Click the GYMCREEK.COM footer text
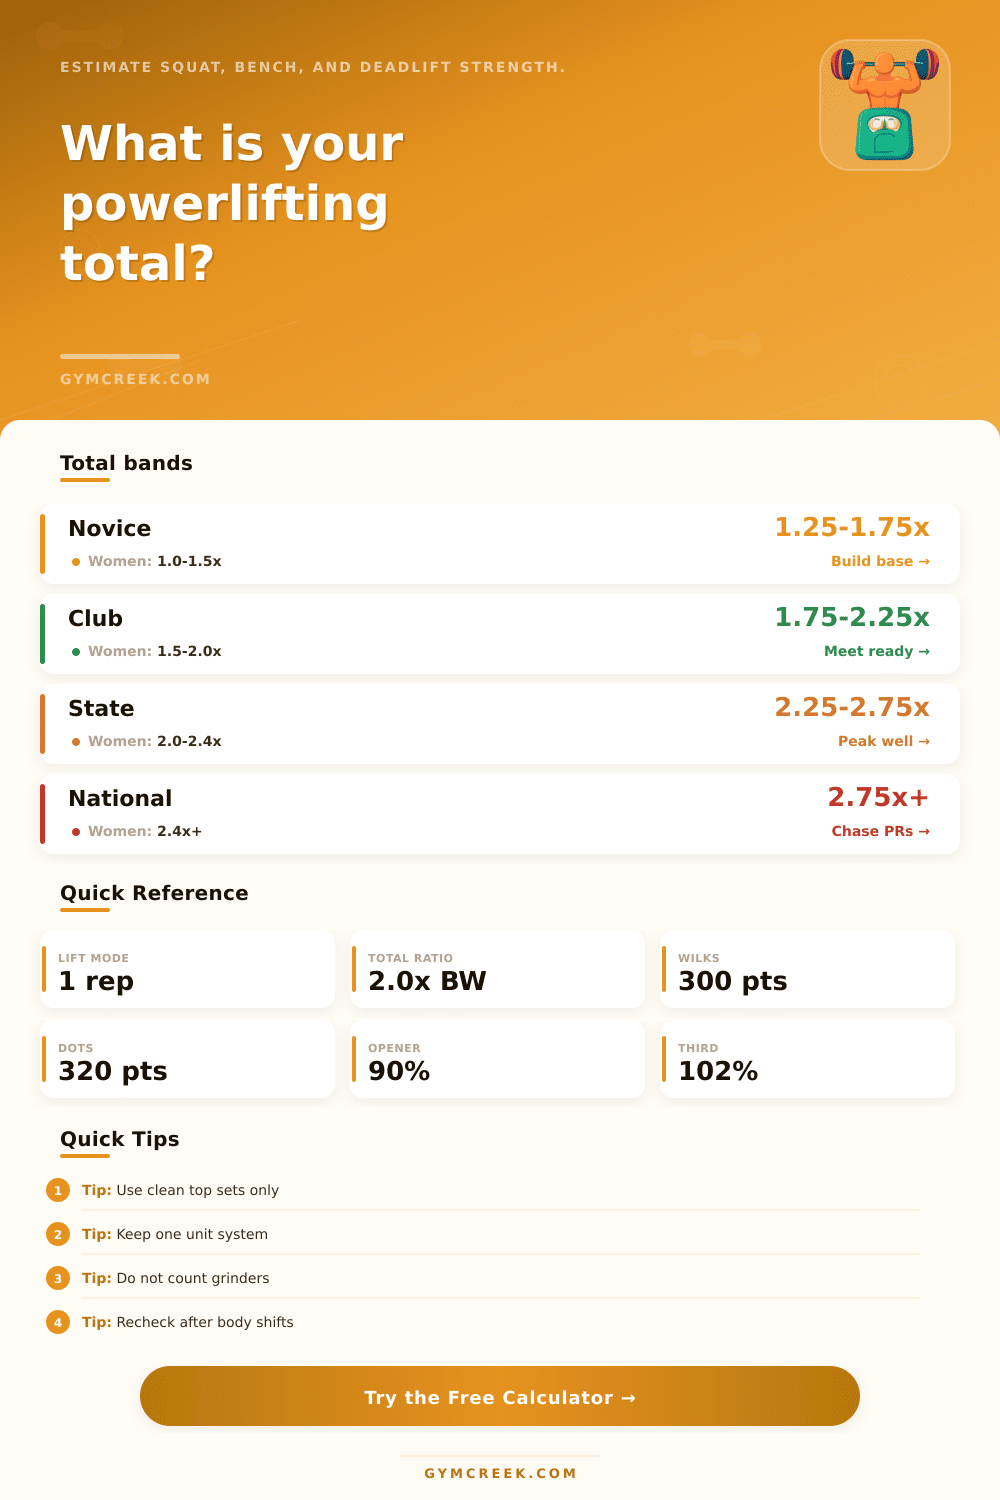Viewport: 1000px width, 1500px height. pos(500,1472)
